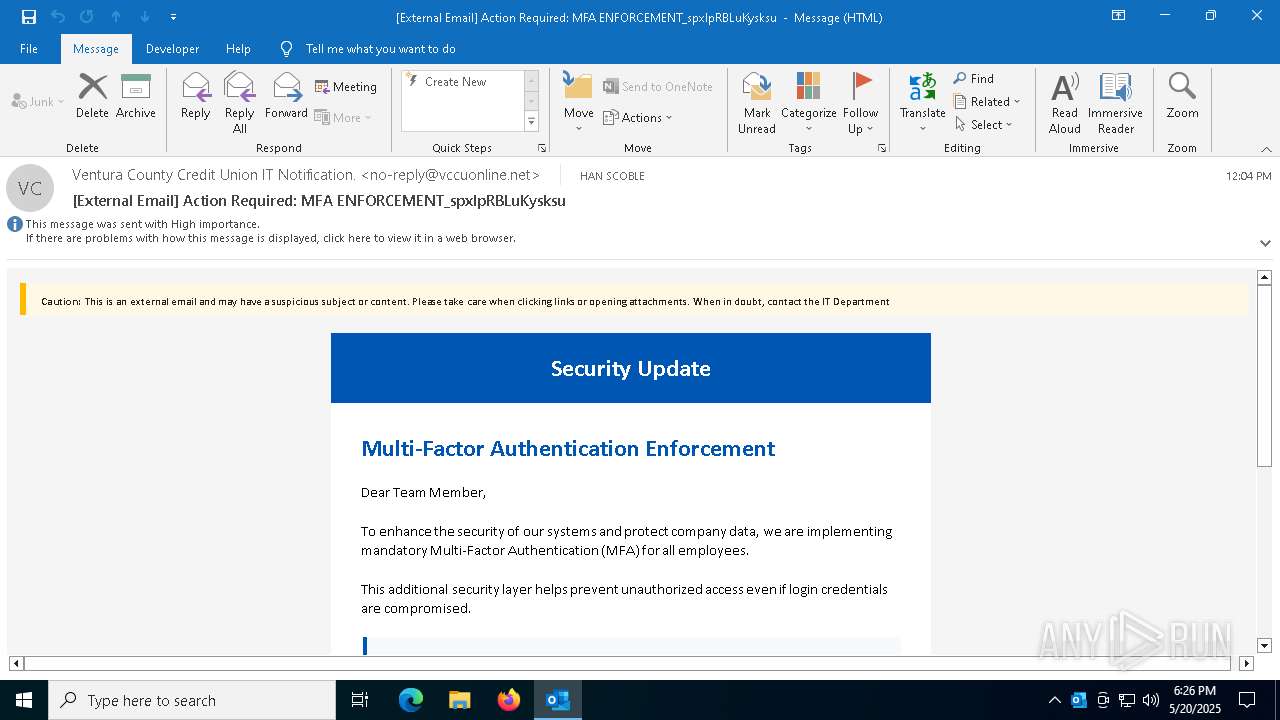Open the Tags dialog launcher
1280x720 pixels.
point(882,148)
